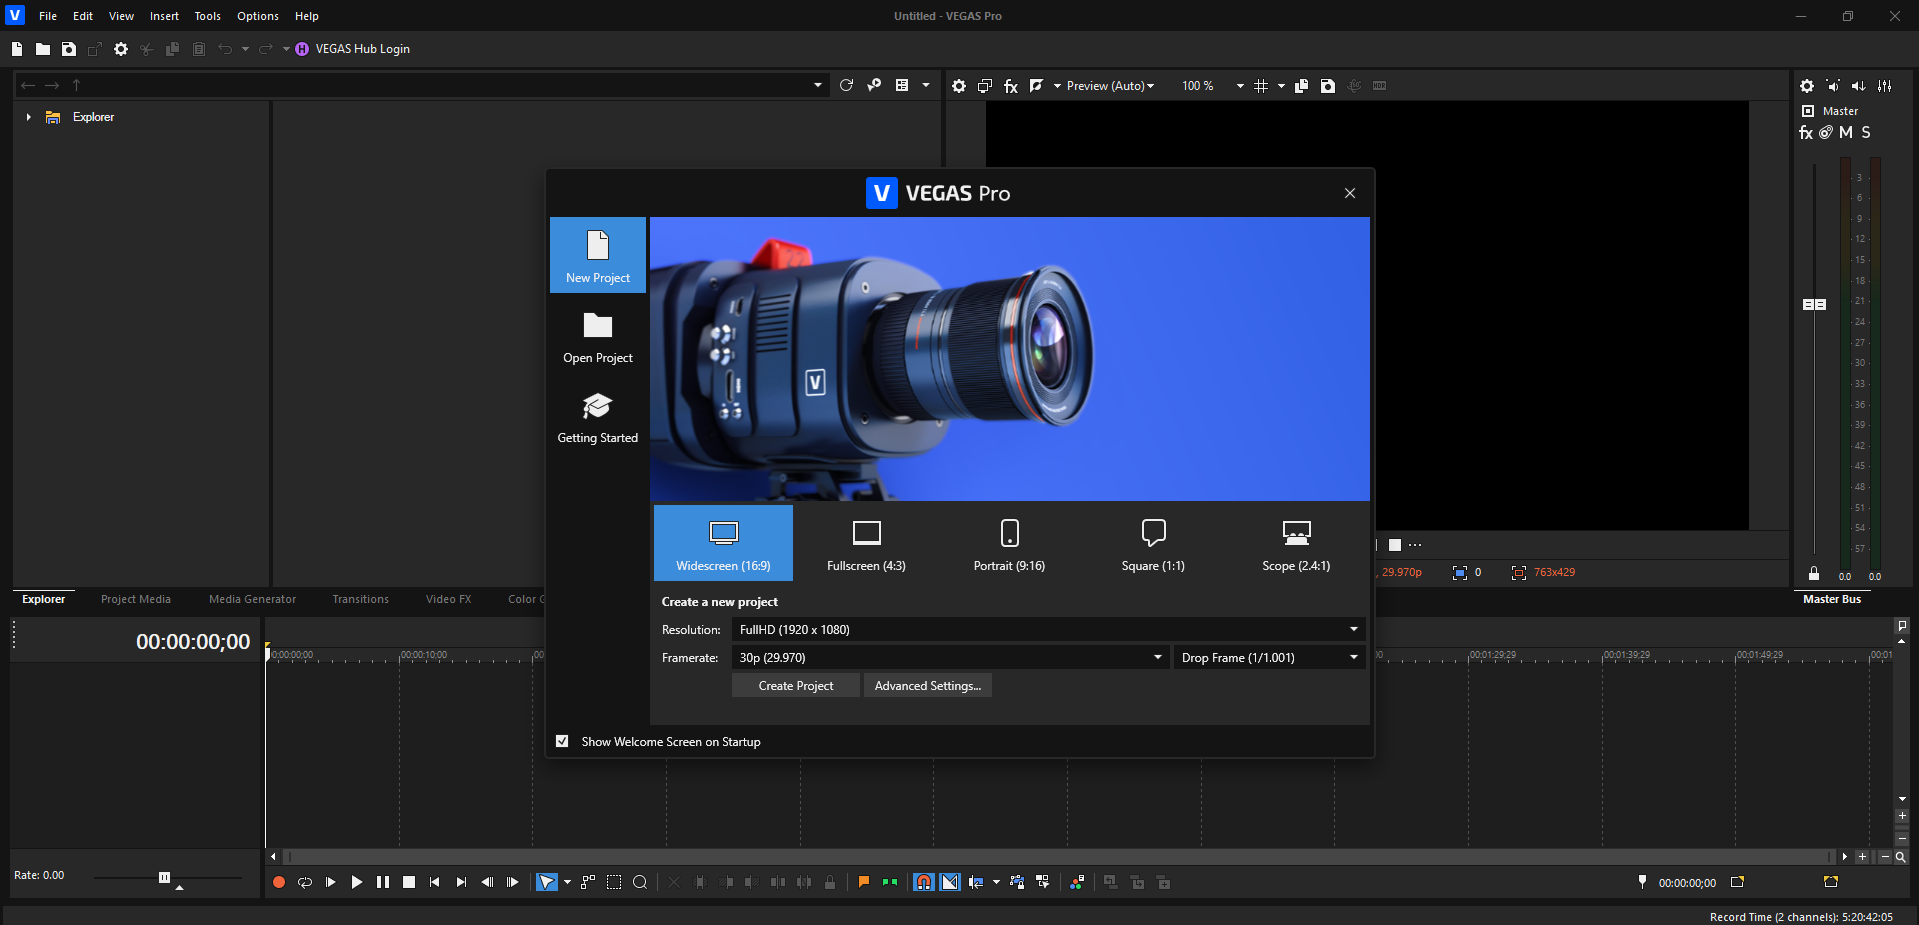Viewport: 1919px width, 925px height.
Task: Uncheck Show Welcome Screen on Startup
Action: point(562,741)
